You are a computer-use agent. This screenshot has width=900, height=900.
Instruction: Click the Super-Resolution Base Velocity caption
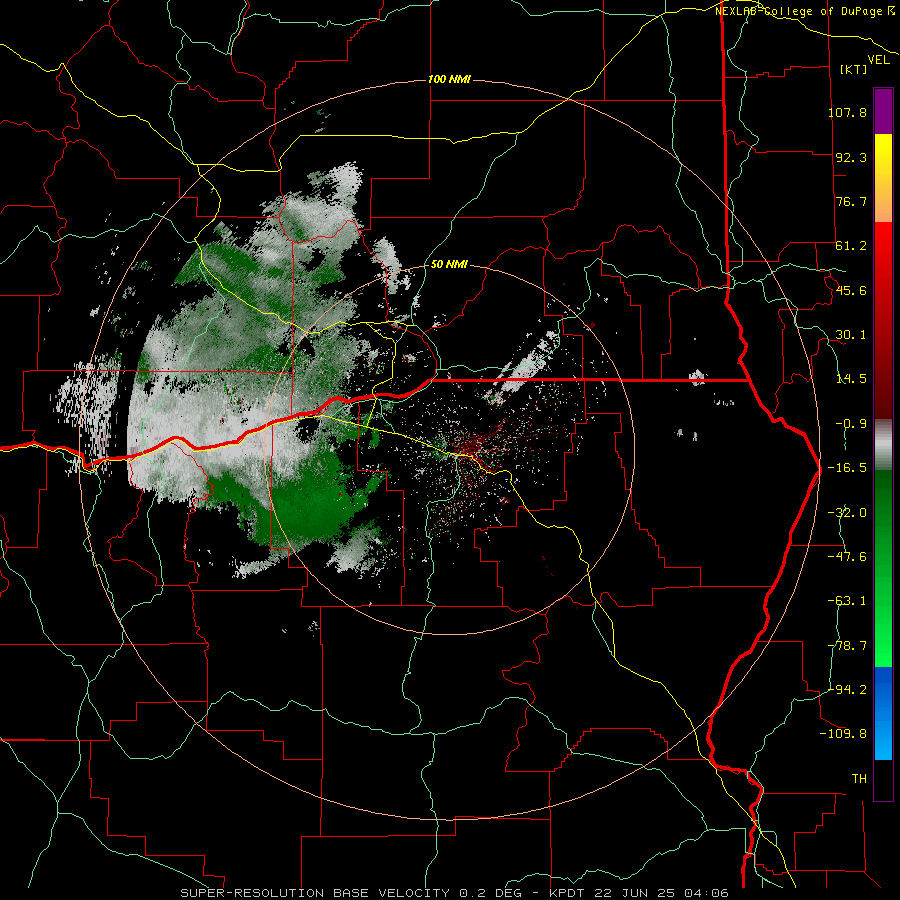(x=454, y=893)
